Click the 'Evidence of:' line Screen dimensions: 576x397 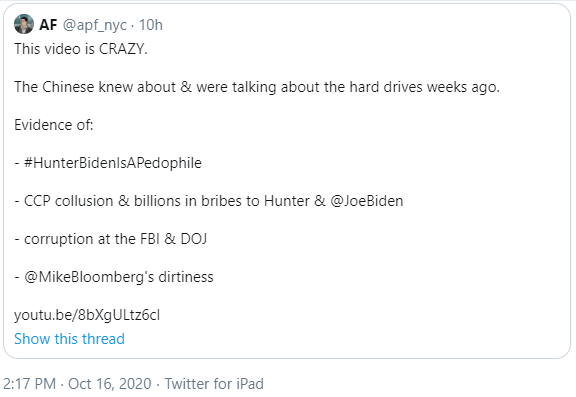[x=54, y=125]
